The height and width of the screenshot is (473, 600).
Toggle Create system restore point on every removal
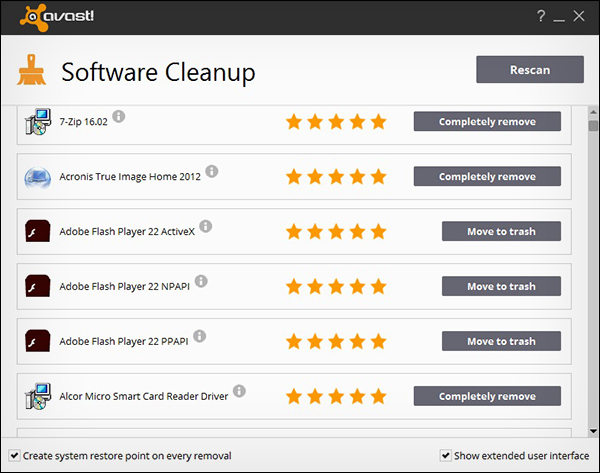coord(14,456)
